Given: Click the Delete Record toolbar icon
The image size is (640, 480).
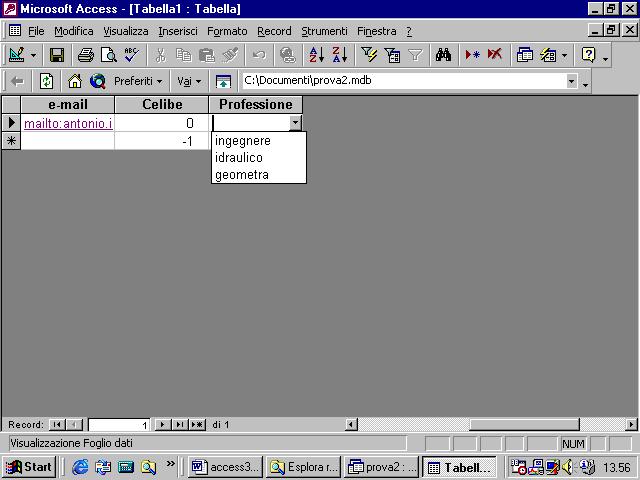Looking at the screenshot, I should coord(495,55).
